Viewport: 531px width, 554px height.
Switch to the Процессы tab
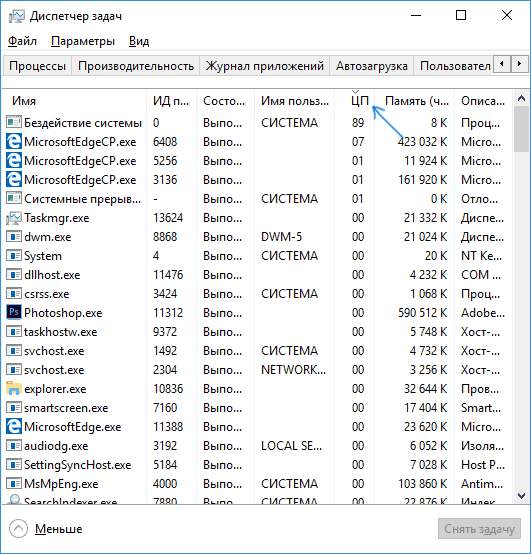pos(37,66)
